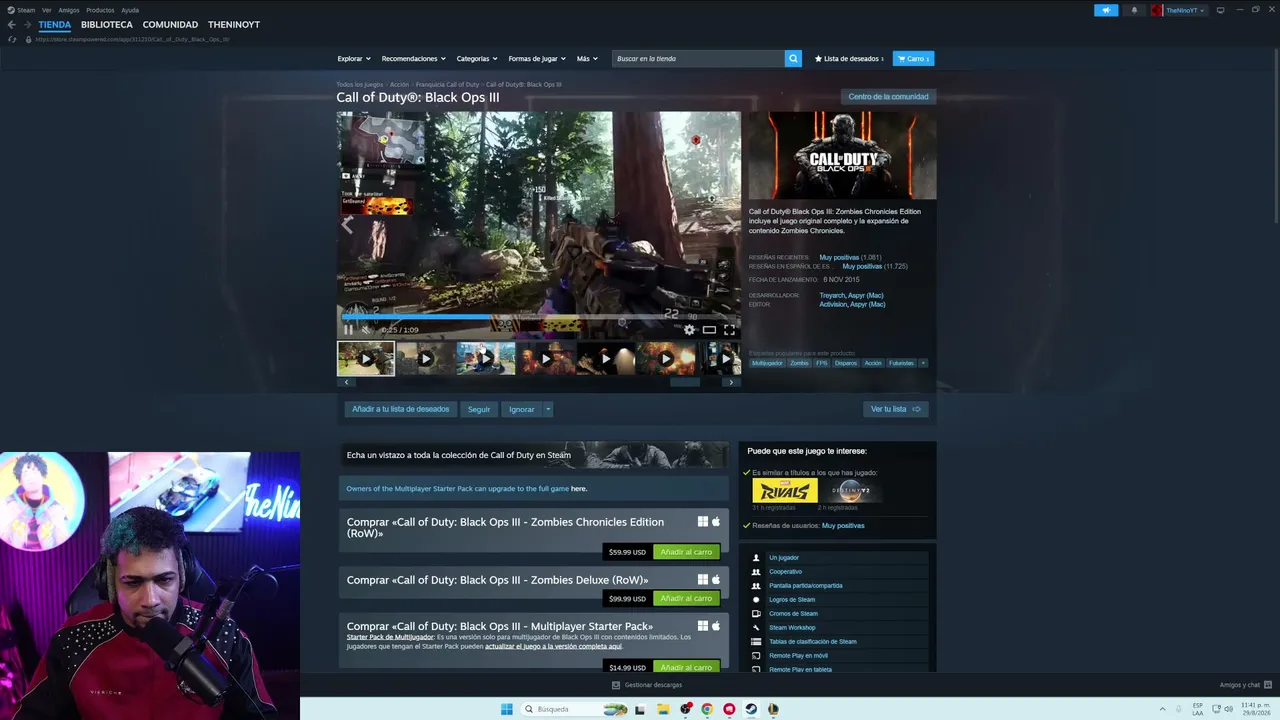Expand the Explorar dropdown
Image resolution: width=1280 pixels, height=720 pixels.
(354, 59)
